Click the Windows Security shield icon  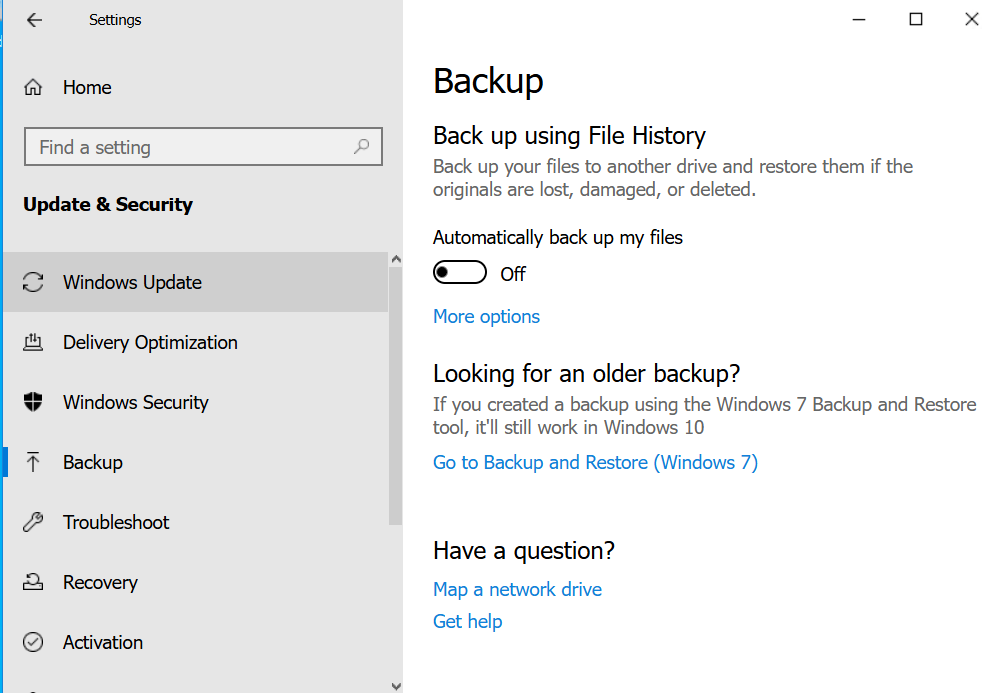click(x=33, y=402)
